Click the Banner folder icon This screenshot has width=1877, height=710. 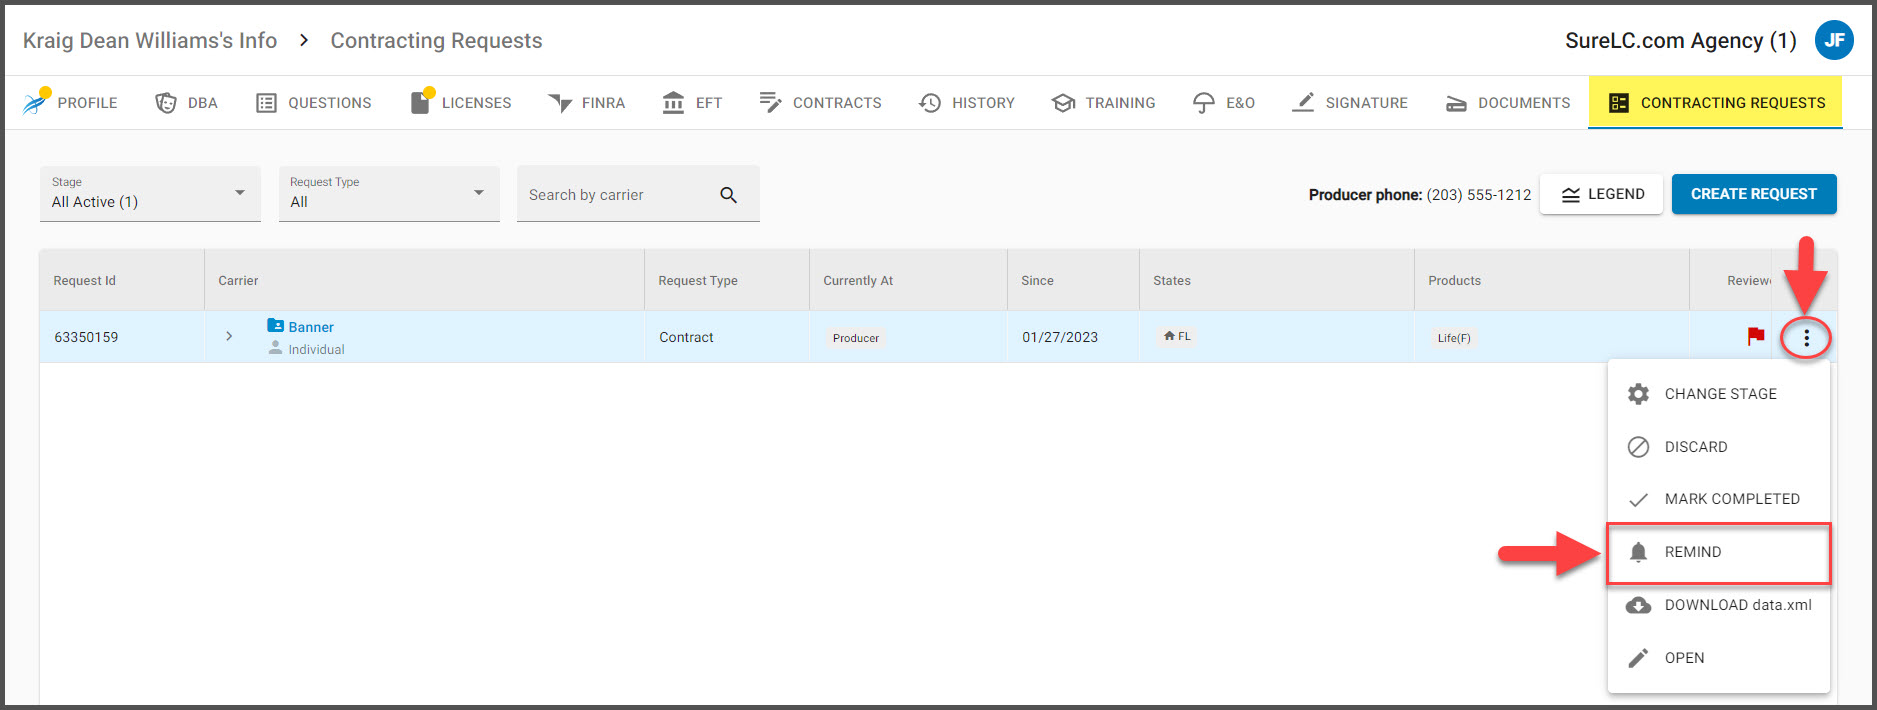tap(276, 325)
